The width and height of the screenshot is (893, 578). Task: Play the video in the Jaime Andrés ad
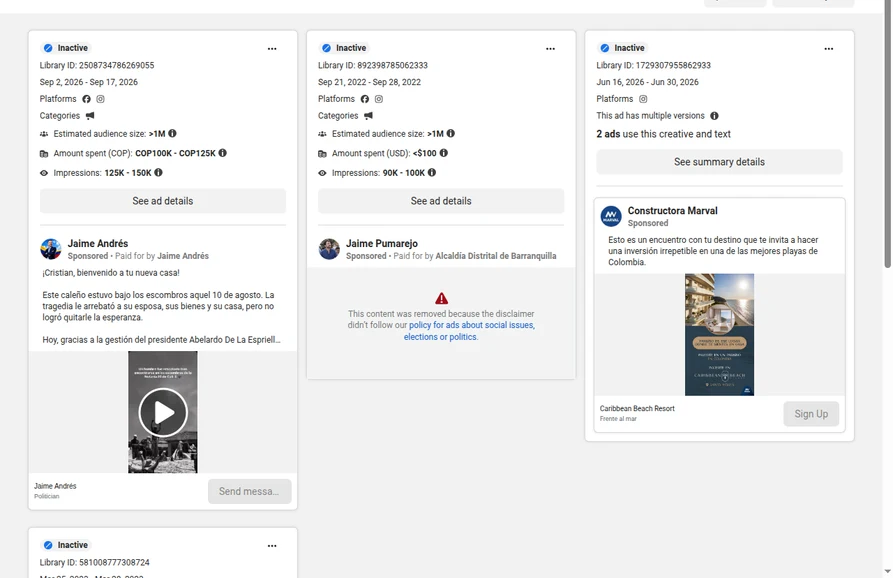click(x=163, y=412)
